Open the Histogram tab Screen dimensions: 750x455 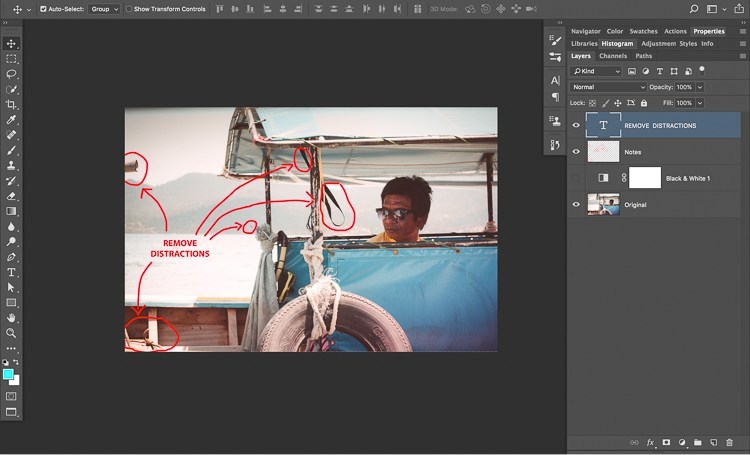coord(617,44)
